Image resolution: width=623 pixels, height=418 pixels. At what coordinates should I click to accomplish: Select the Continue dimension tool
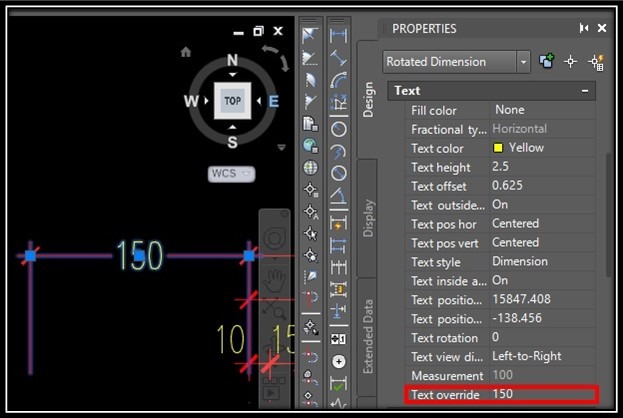pyautogui.click(x=338, y=267)
